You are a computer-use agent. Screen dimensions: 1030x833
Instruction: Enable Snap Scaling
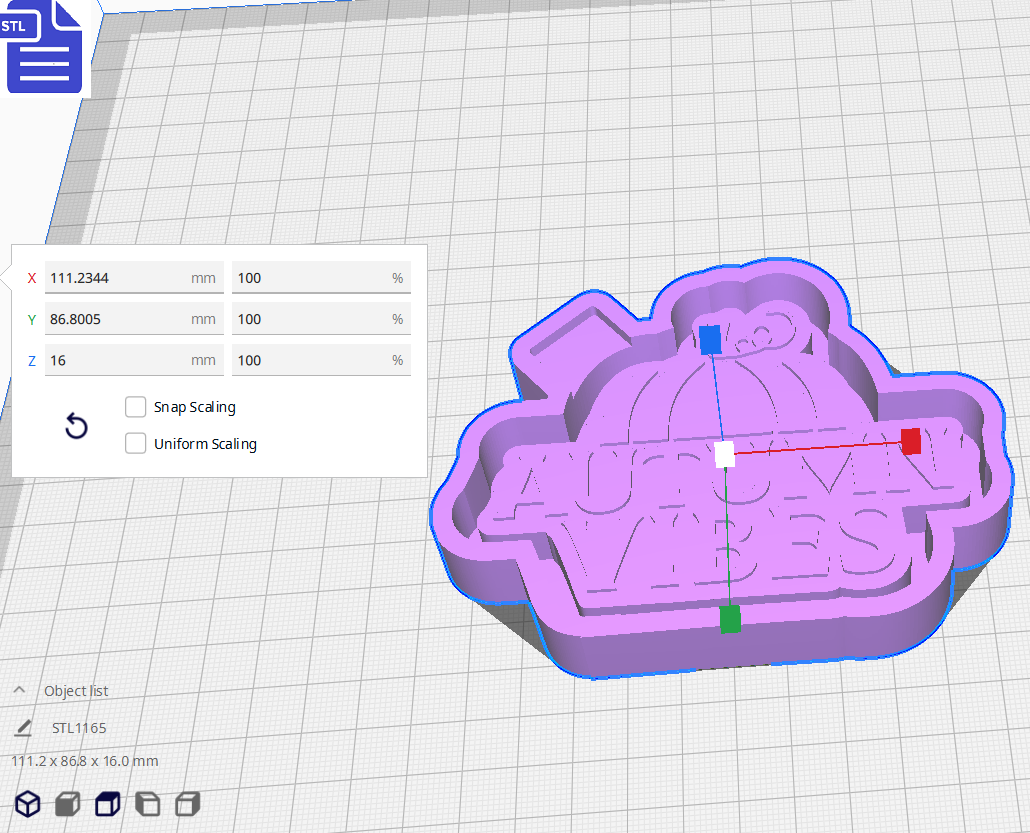[136, 407]
